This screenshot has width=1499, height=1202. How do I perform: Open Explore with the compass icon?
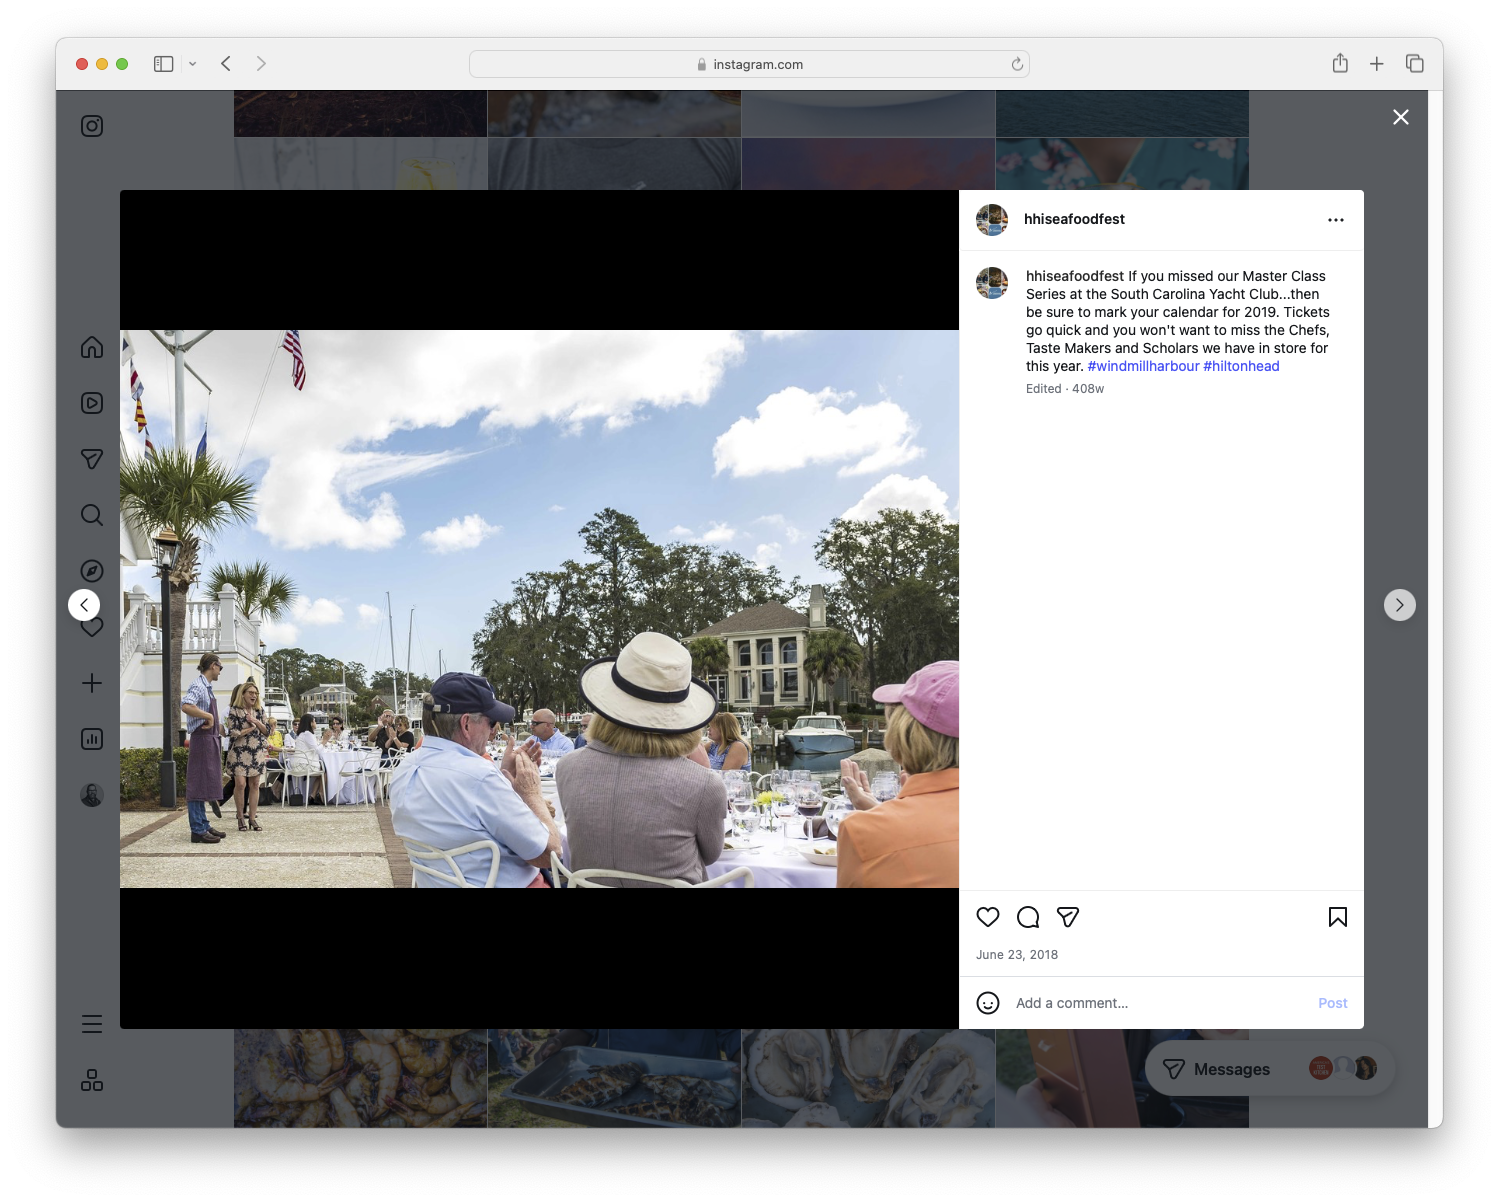(91, 570)
